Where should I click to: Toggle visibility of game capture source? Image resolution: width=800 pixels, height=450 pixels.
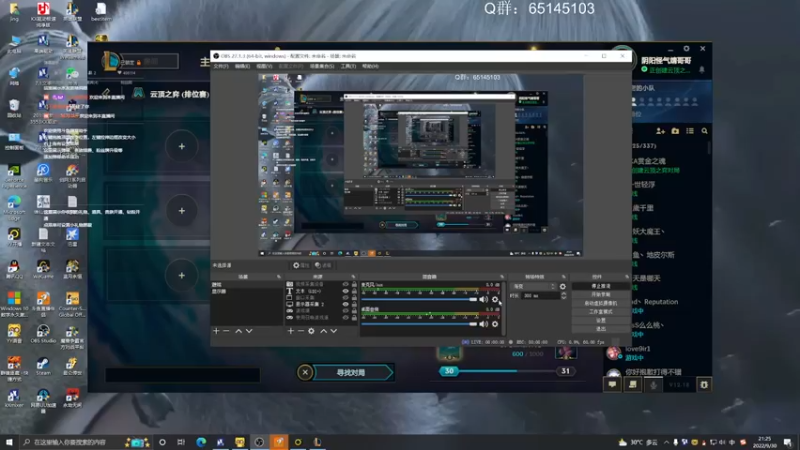(x=345, y=311)
